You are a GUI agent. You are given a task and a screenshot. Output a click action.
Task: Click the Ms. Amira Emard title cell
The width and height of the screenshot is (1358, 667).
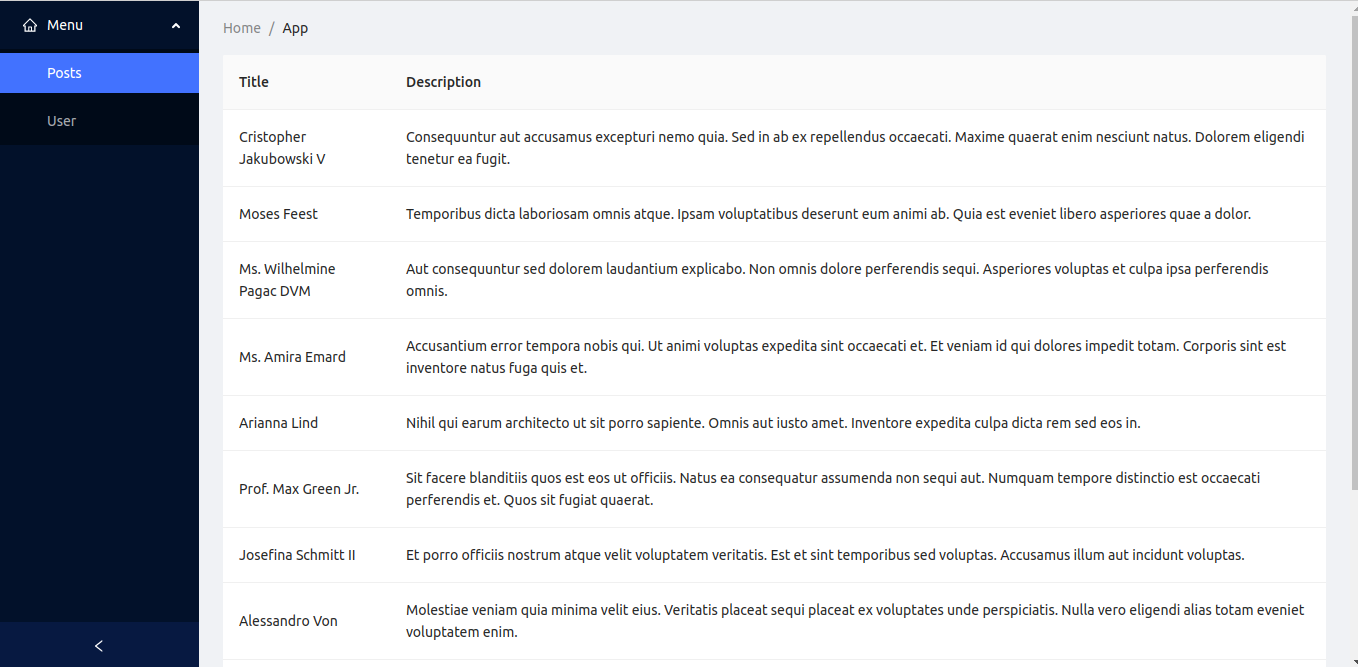pyautogui.click(x=292, y=357)
